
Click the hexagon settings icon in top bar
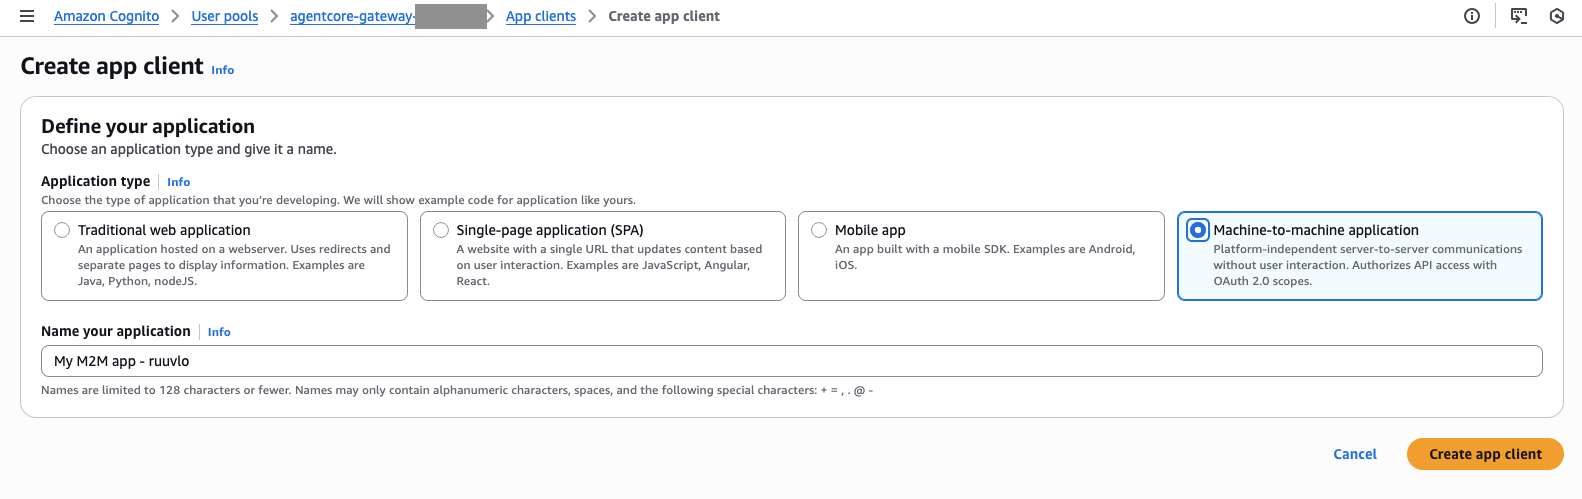coord(1556,16)
